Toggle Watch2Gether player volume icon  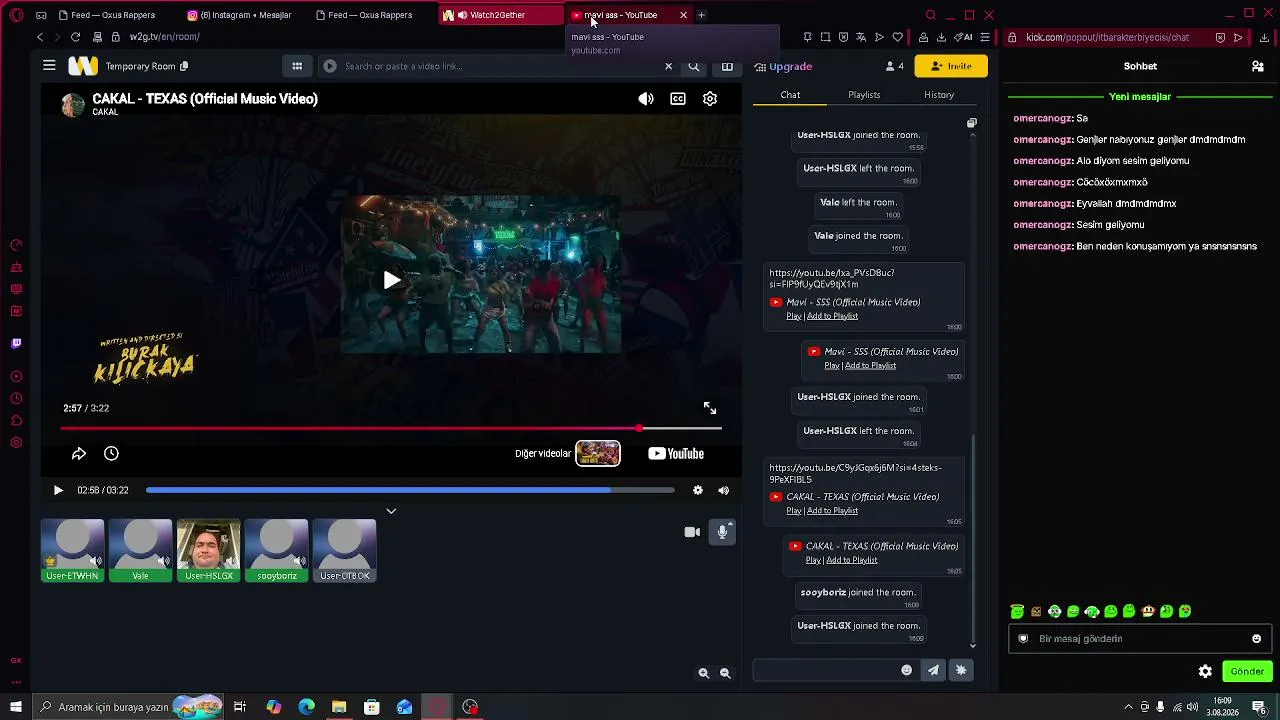pyautogui.click(x=724, y=490)
